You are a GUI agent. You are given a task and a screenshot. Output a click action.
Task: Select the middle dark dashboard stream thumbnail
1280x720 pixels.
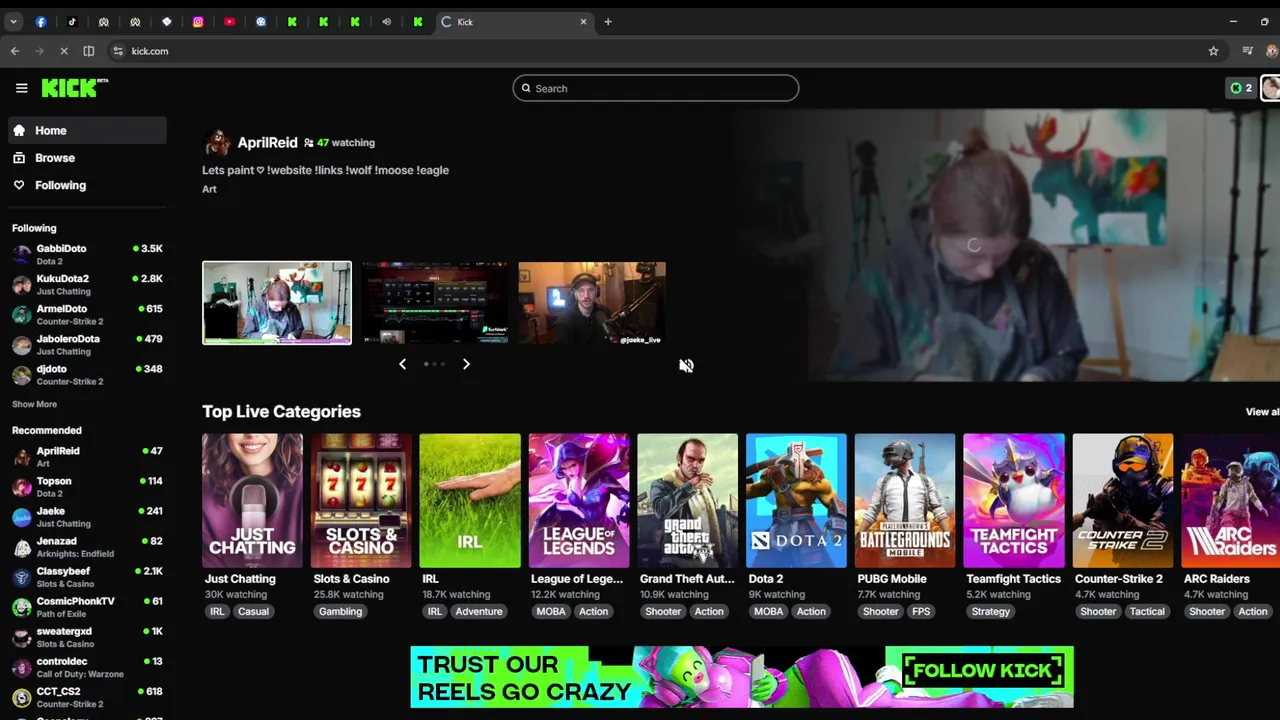pos(434,303)
